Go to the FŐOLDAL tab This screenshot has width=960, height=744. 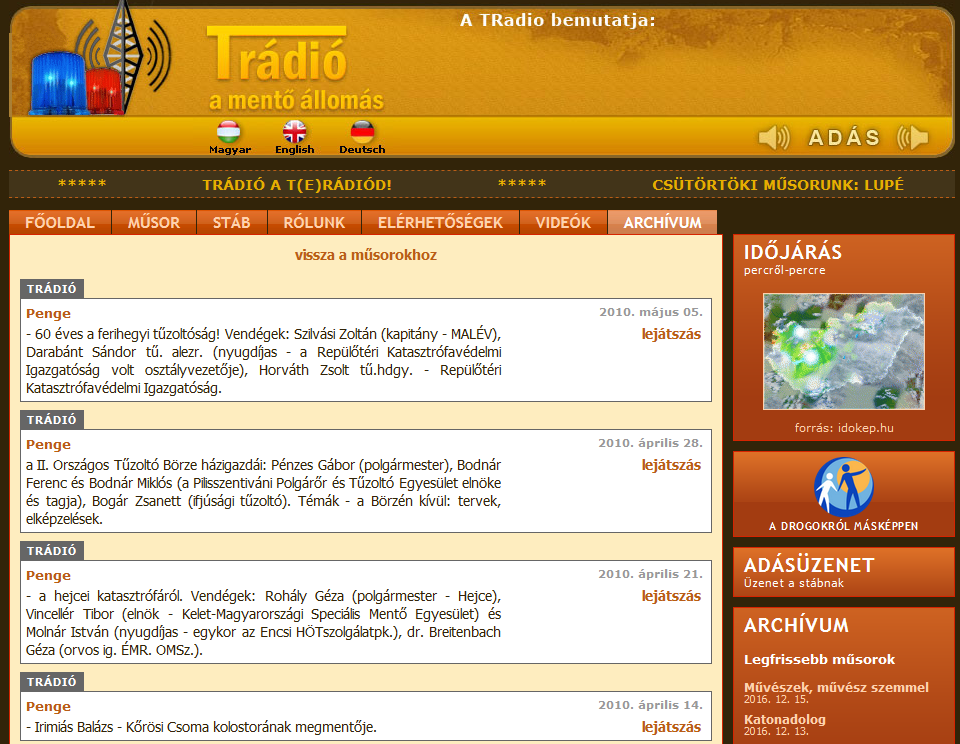pyautogui.click(x=60, y=222)
